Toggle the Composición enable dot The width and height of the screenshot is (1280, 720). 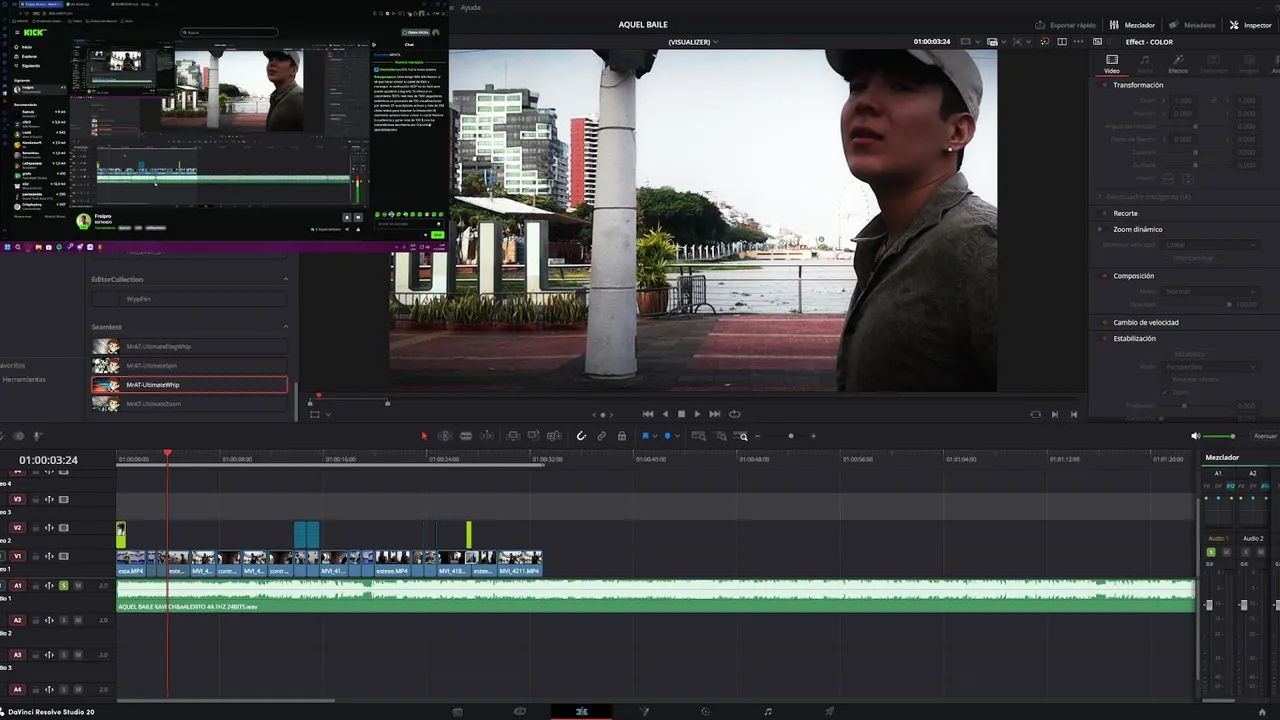tap(1104, 276)
